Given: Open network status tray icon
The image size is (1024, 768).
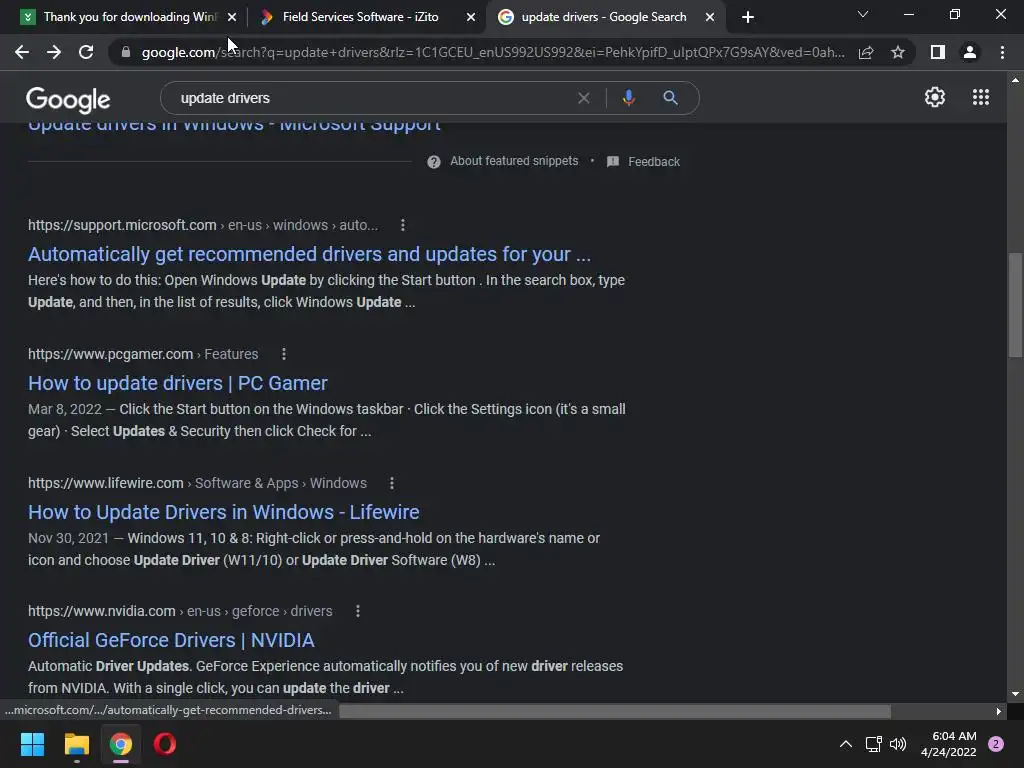Looking at the screenshot, I should pyautogui.click(x=873, y=744).
